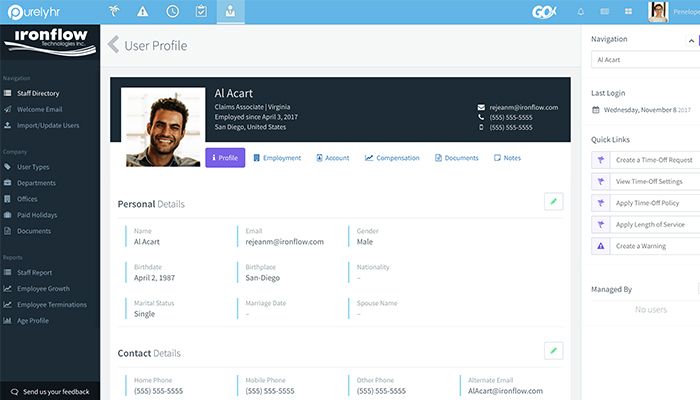Click Send us your feedback button
This screenshot has width=700, height=400.
click(50, 391)
